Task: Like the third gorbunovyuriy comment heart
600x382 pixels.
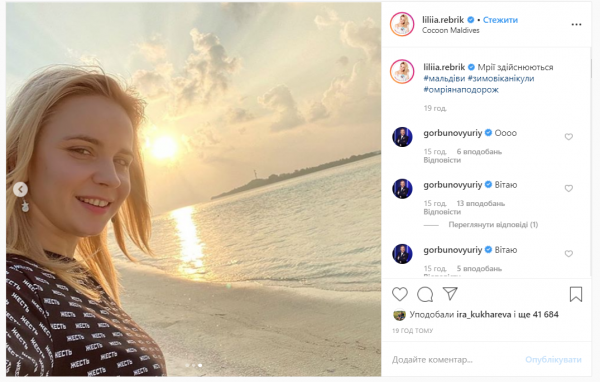Action: click(x=569, y=253)
